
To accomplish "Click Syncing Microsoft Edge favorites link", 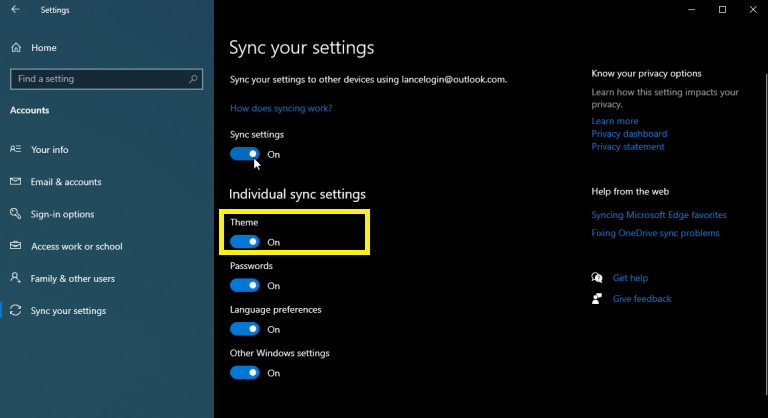I will 659,215.
